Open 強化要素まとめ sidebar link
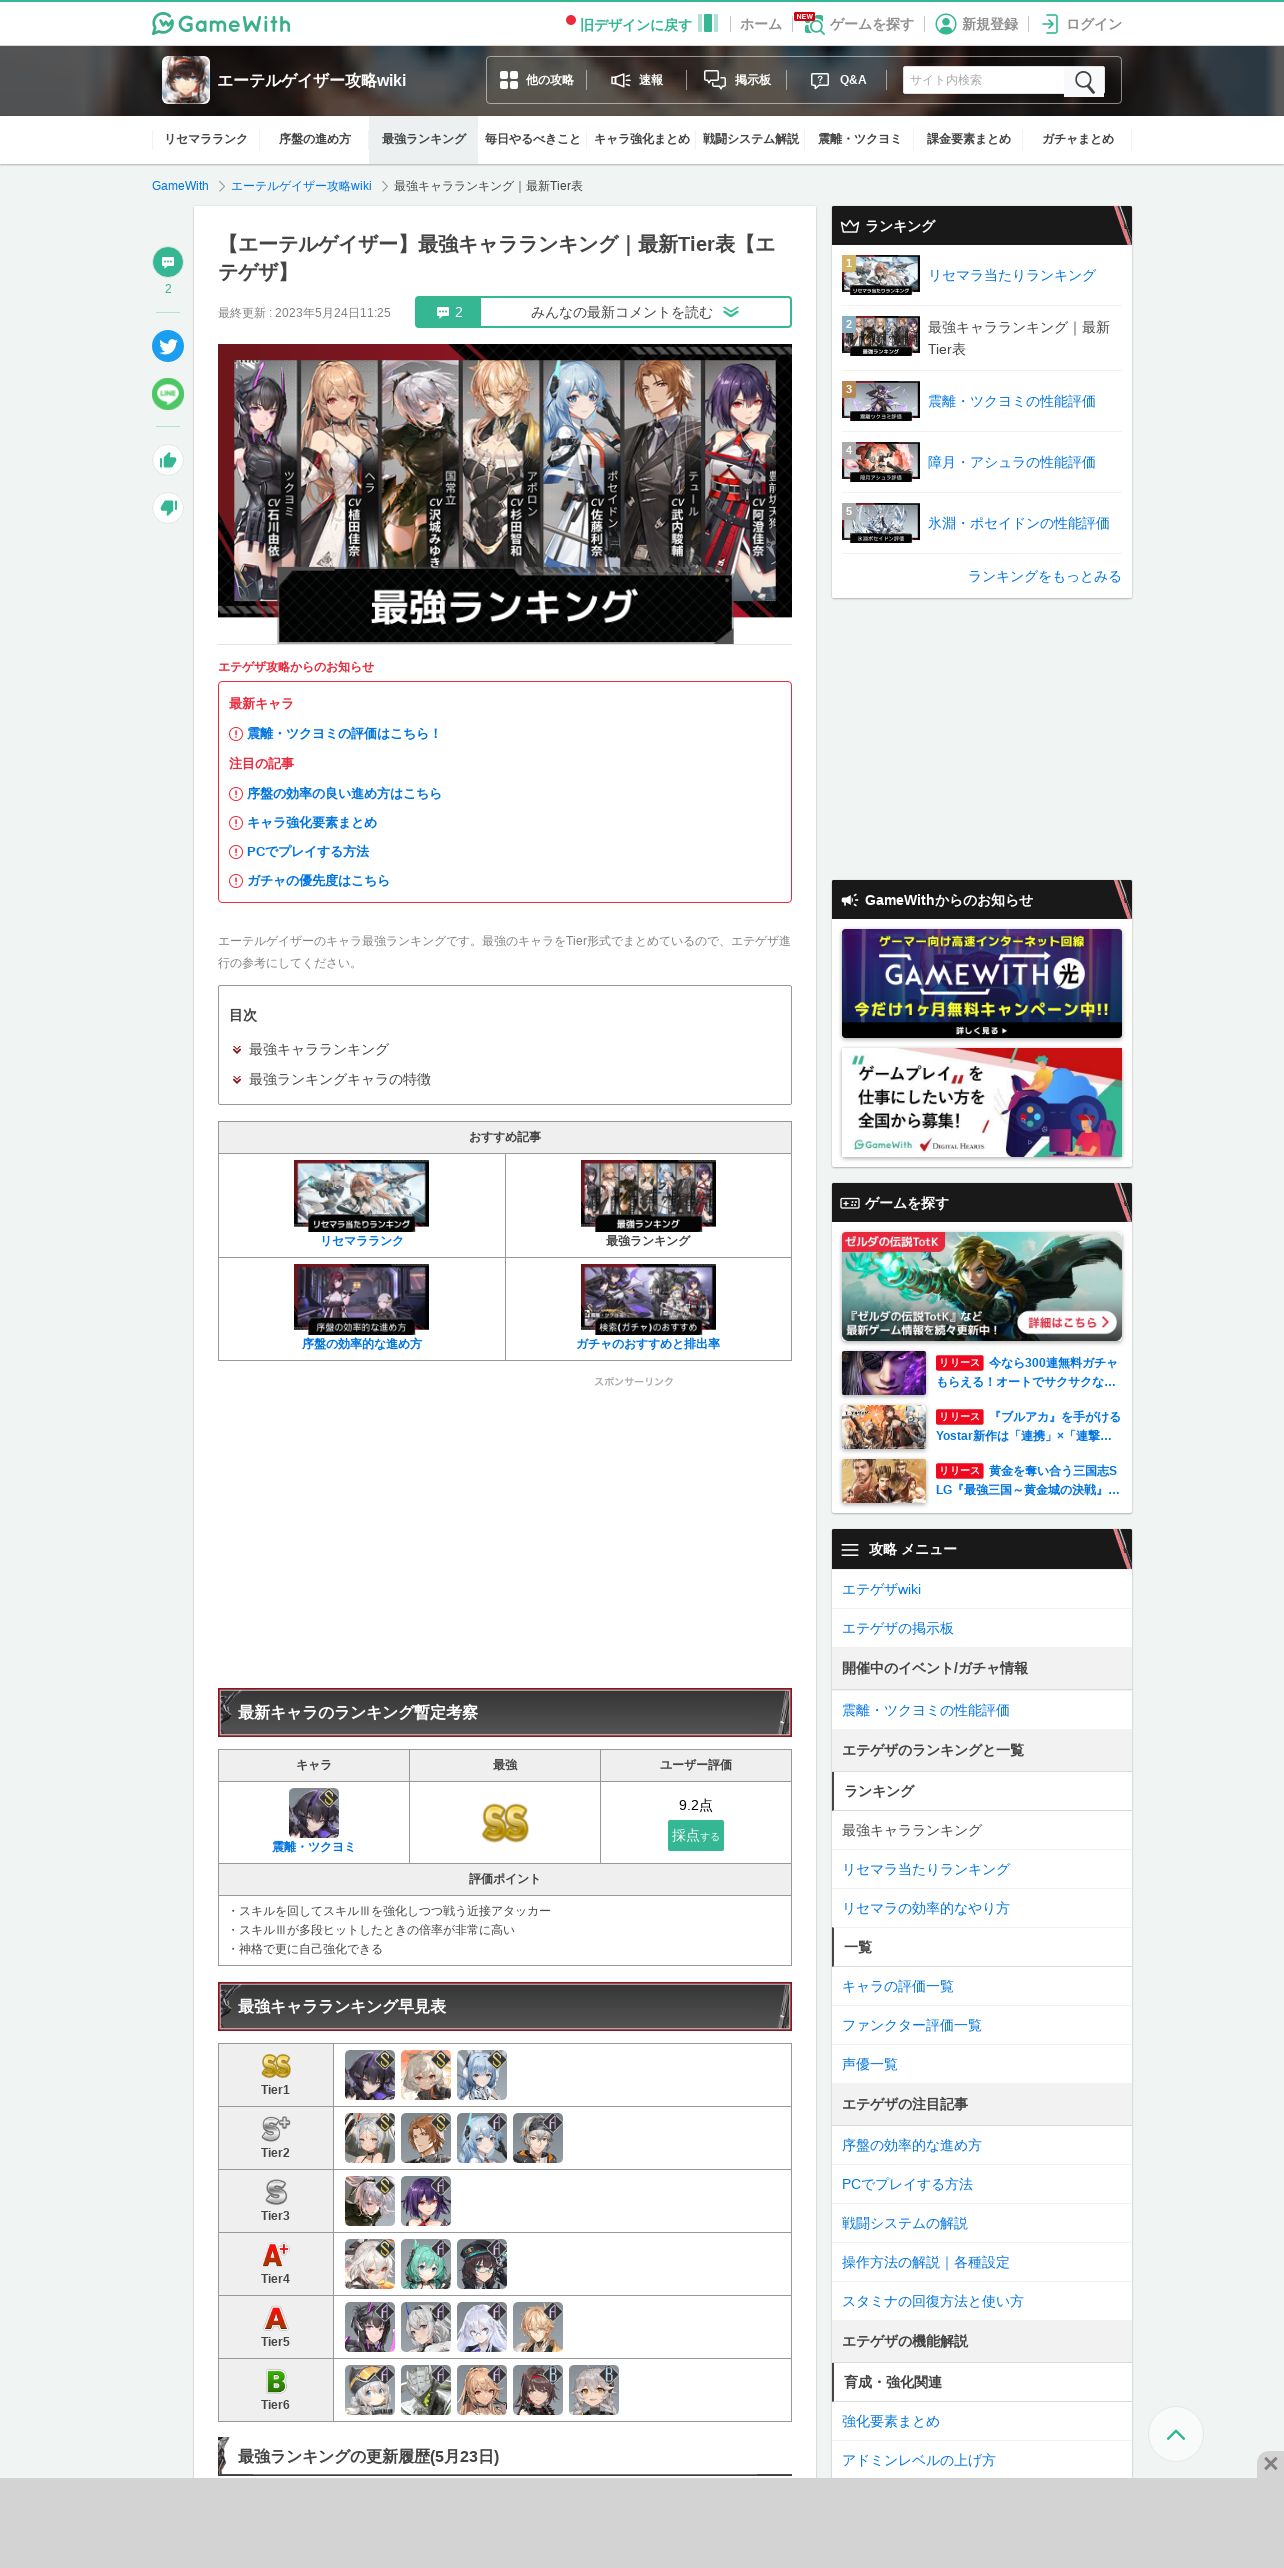The width and height of the screenshot is (1284, 2568). click(x=890, y=2421)
